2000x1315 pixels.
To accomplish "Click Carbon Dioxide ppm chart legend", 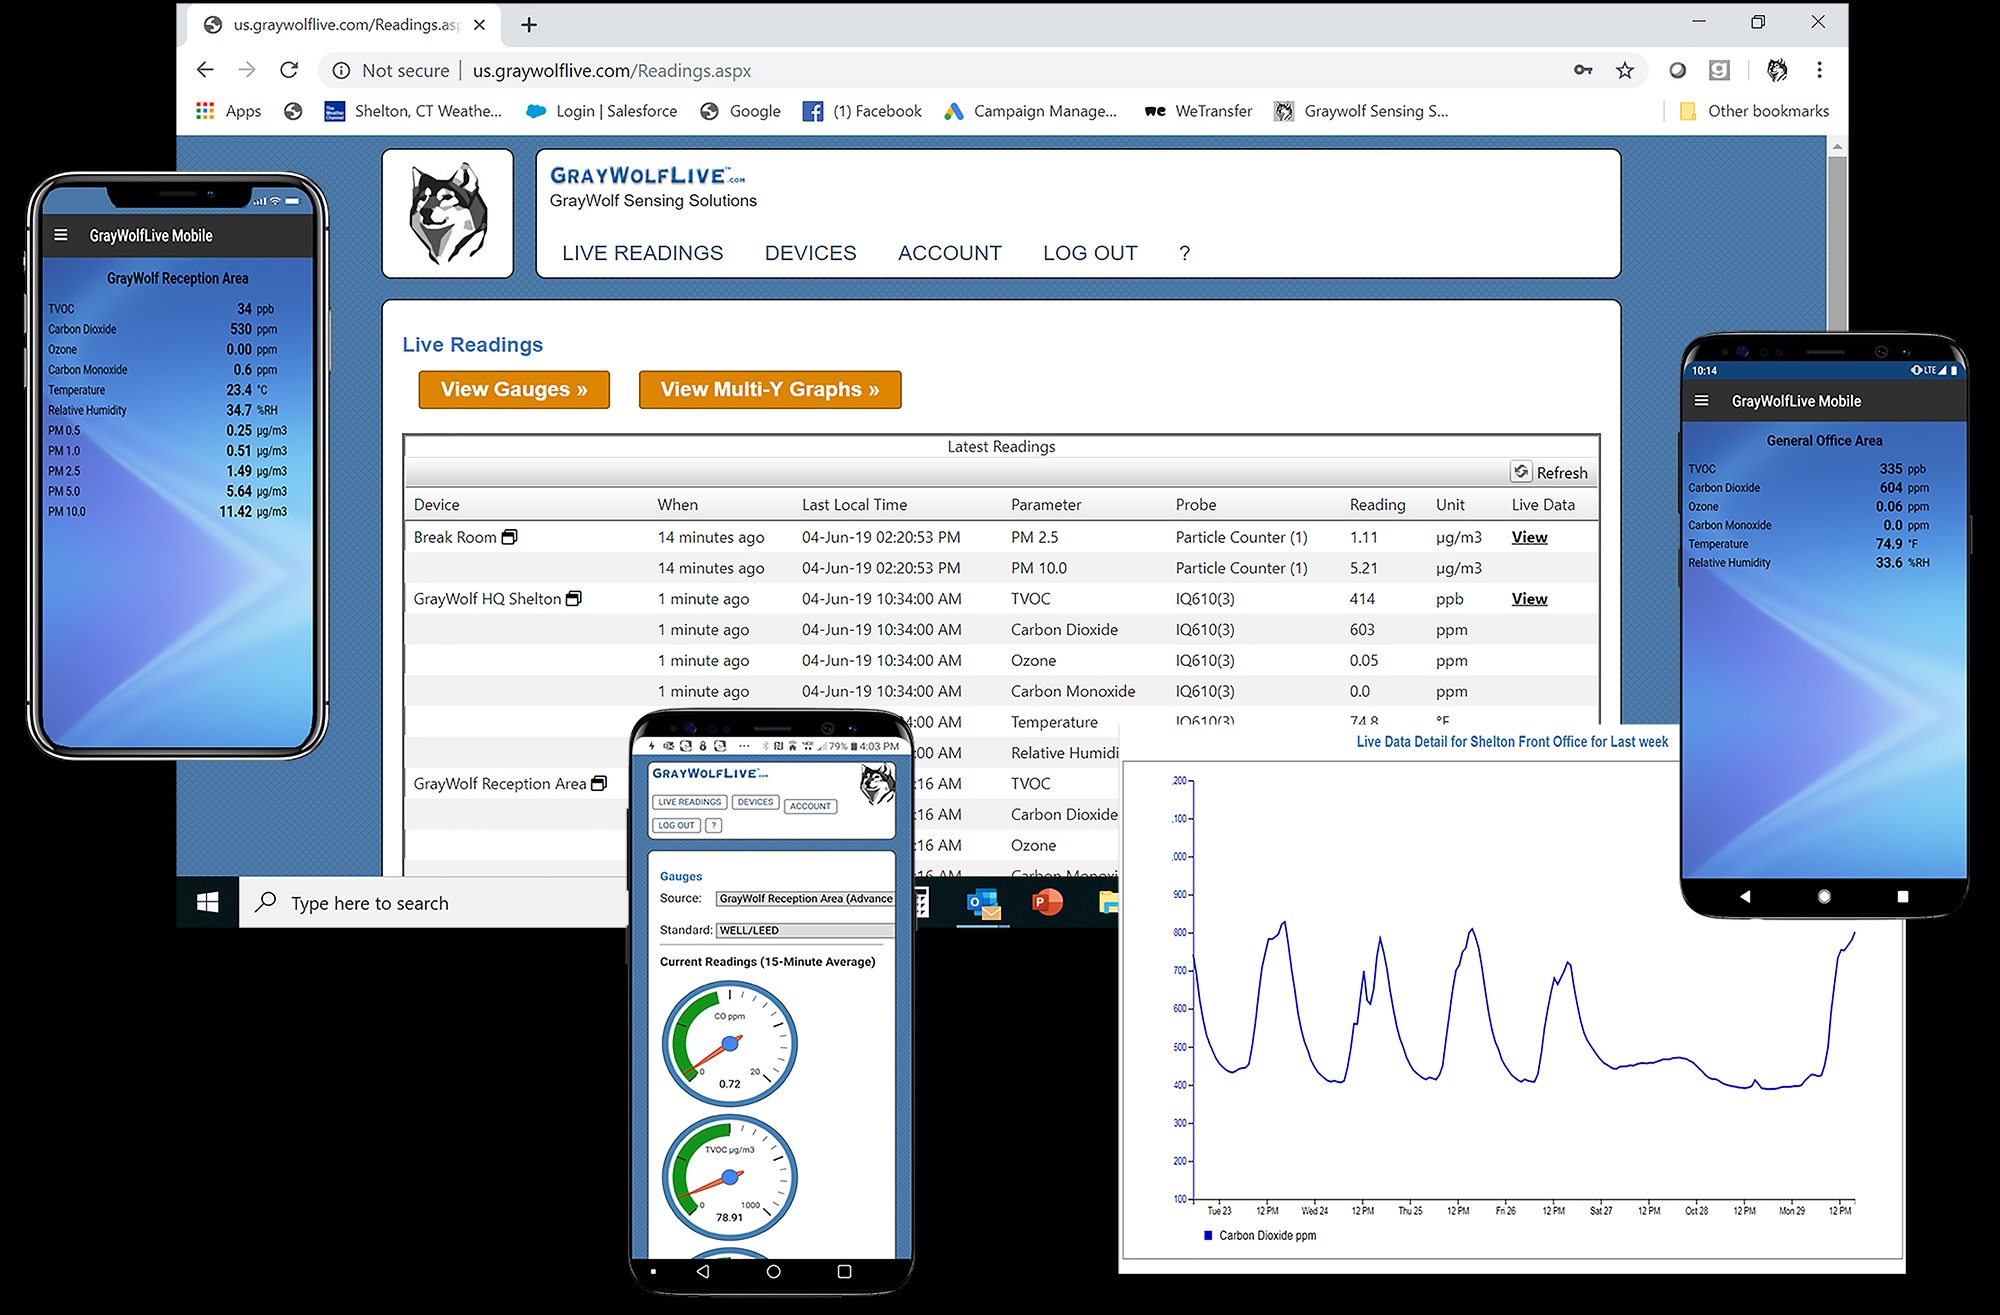I will coord(1261,1235).
